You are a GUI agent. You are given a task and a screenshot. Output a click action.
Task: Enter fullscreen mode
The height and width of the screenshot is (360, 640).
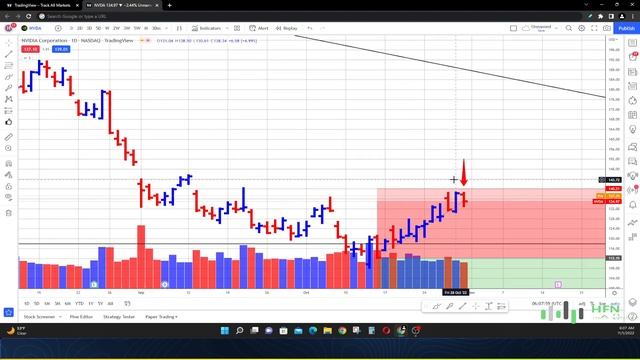click(594, 28)
